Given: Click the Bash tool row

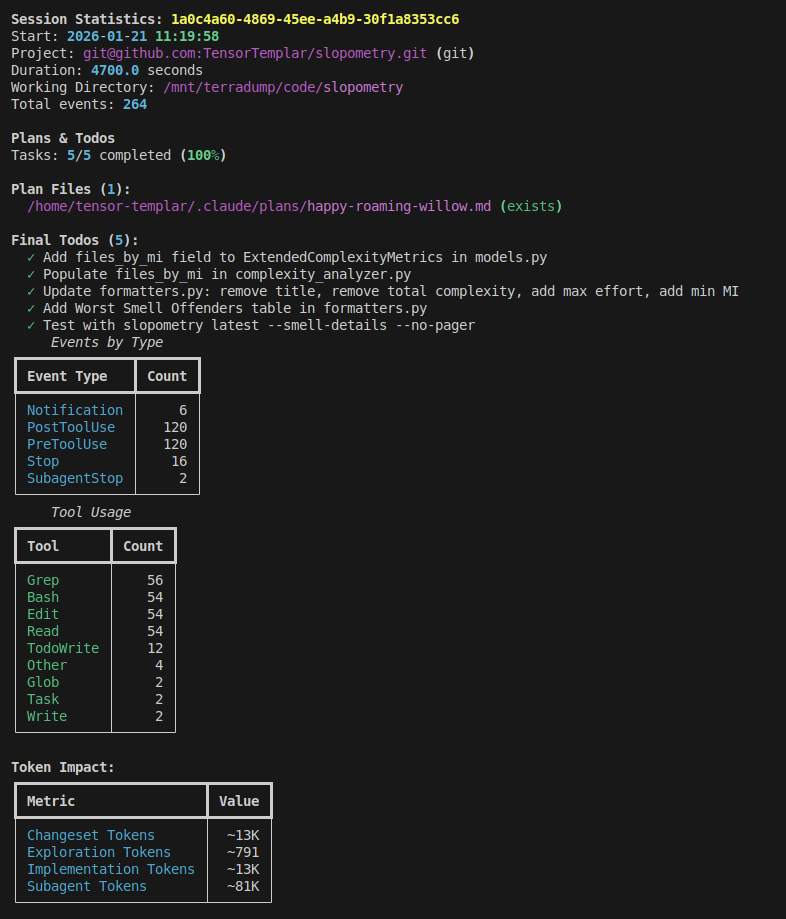Looking at the screenshot, I should (96, 597).
